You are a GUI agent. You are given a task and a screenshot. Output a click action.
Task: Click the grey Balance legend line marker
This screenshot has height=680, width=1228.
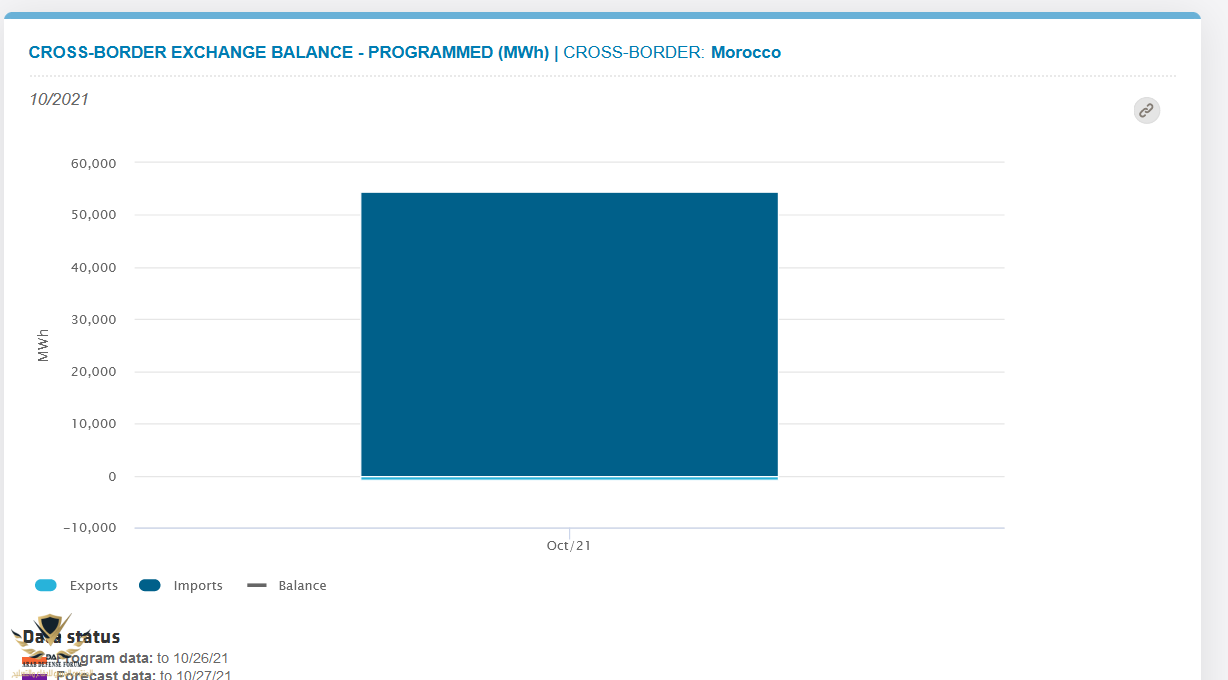coord(257,586)
